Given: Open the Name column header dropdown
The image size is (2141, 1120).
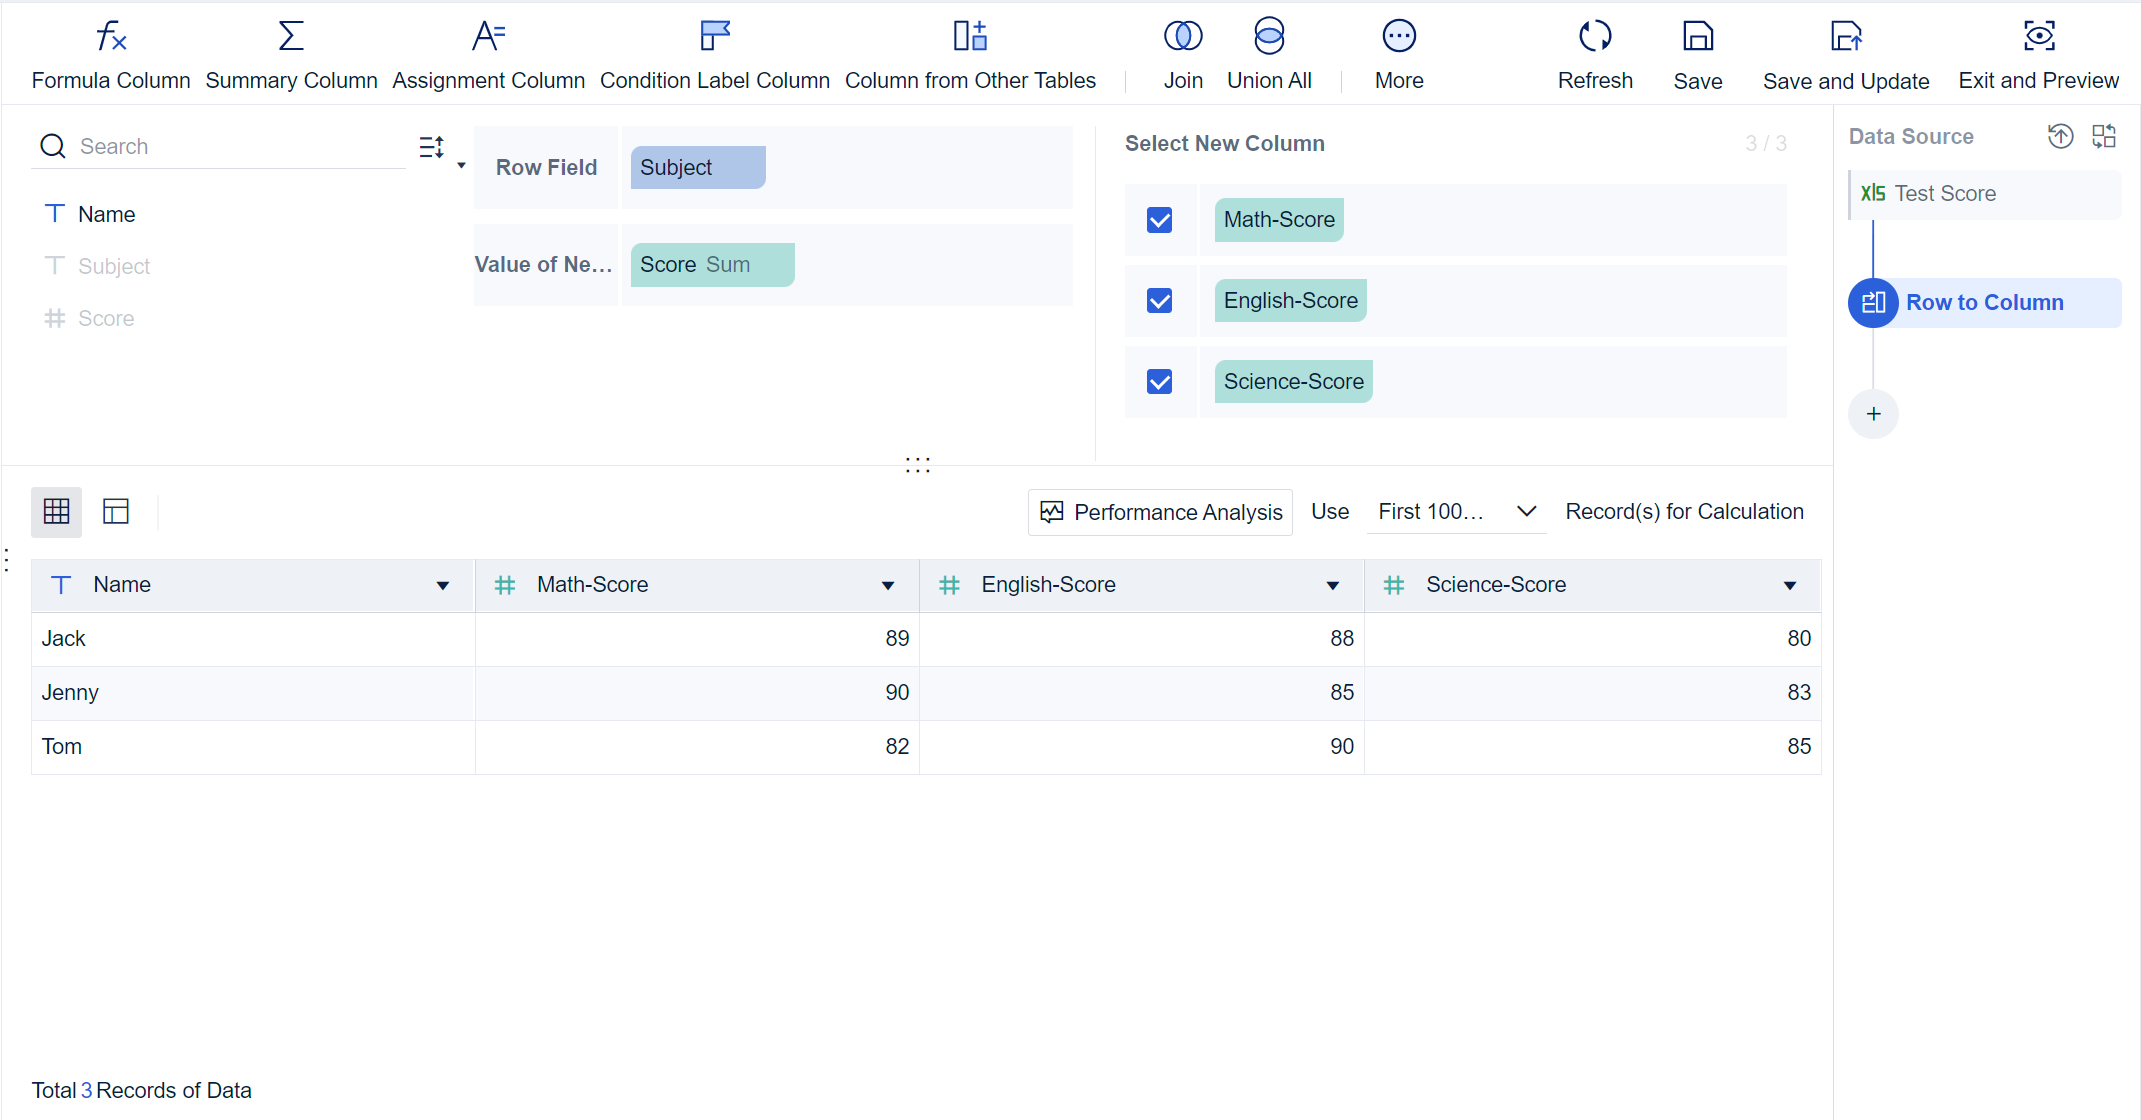Looking at the screenshot, I should (x=443, y=586).
